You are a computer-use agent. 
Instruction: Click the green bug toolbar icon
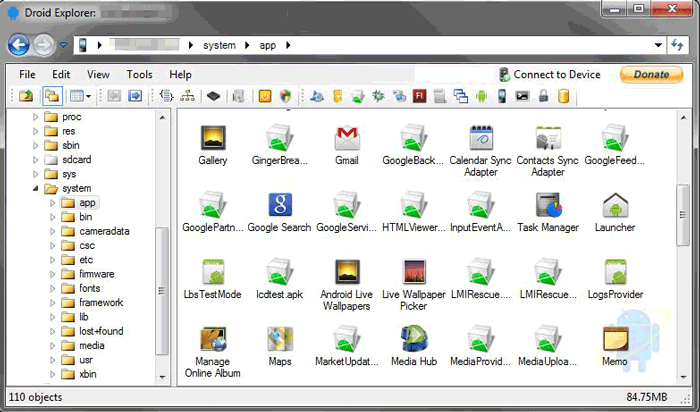378,96
